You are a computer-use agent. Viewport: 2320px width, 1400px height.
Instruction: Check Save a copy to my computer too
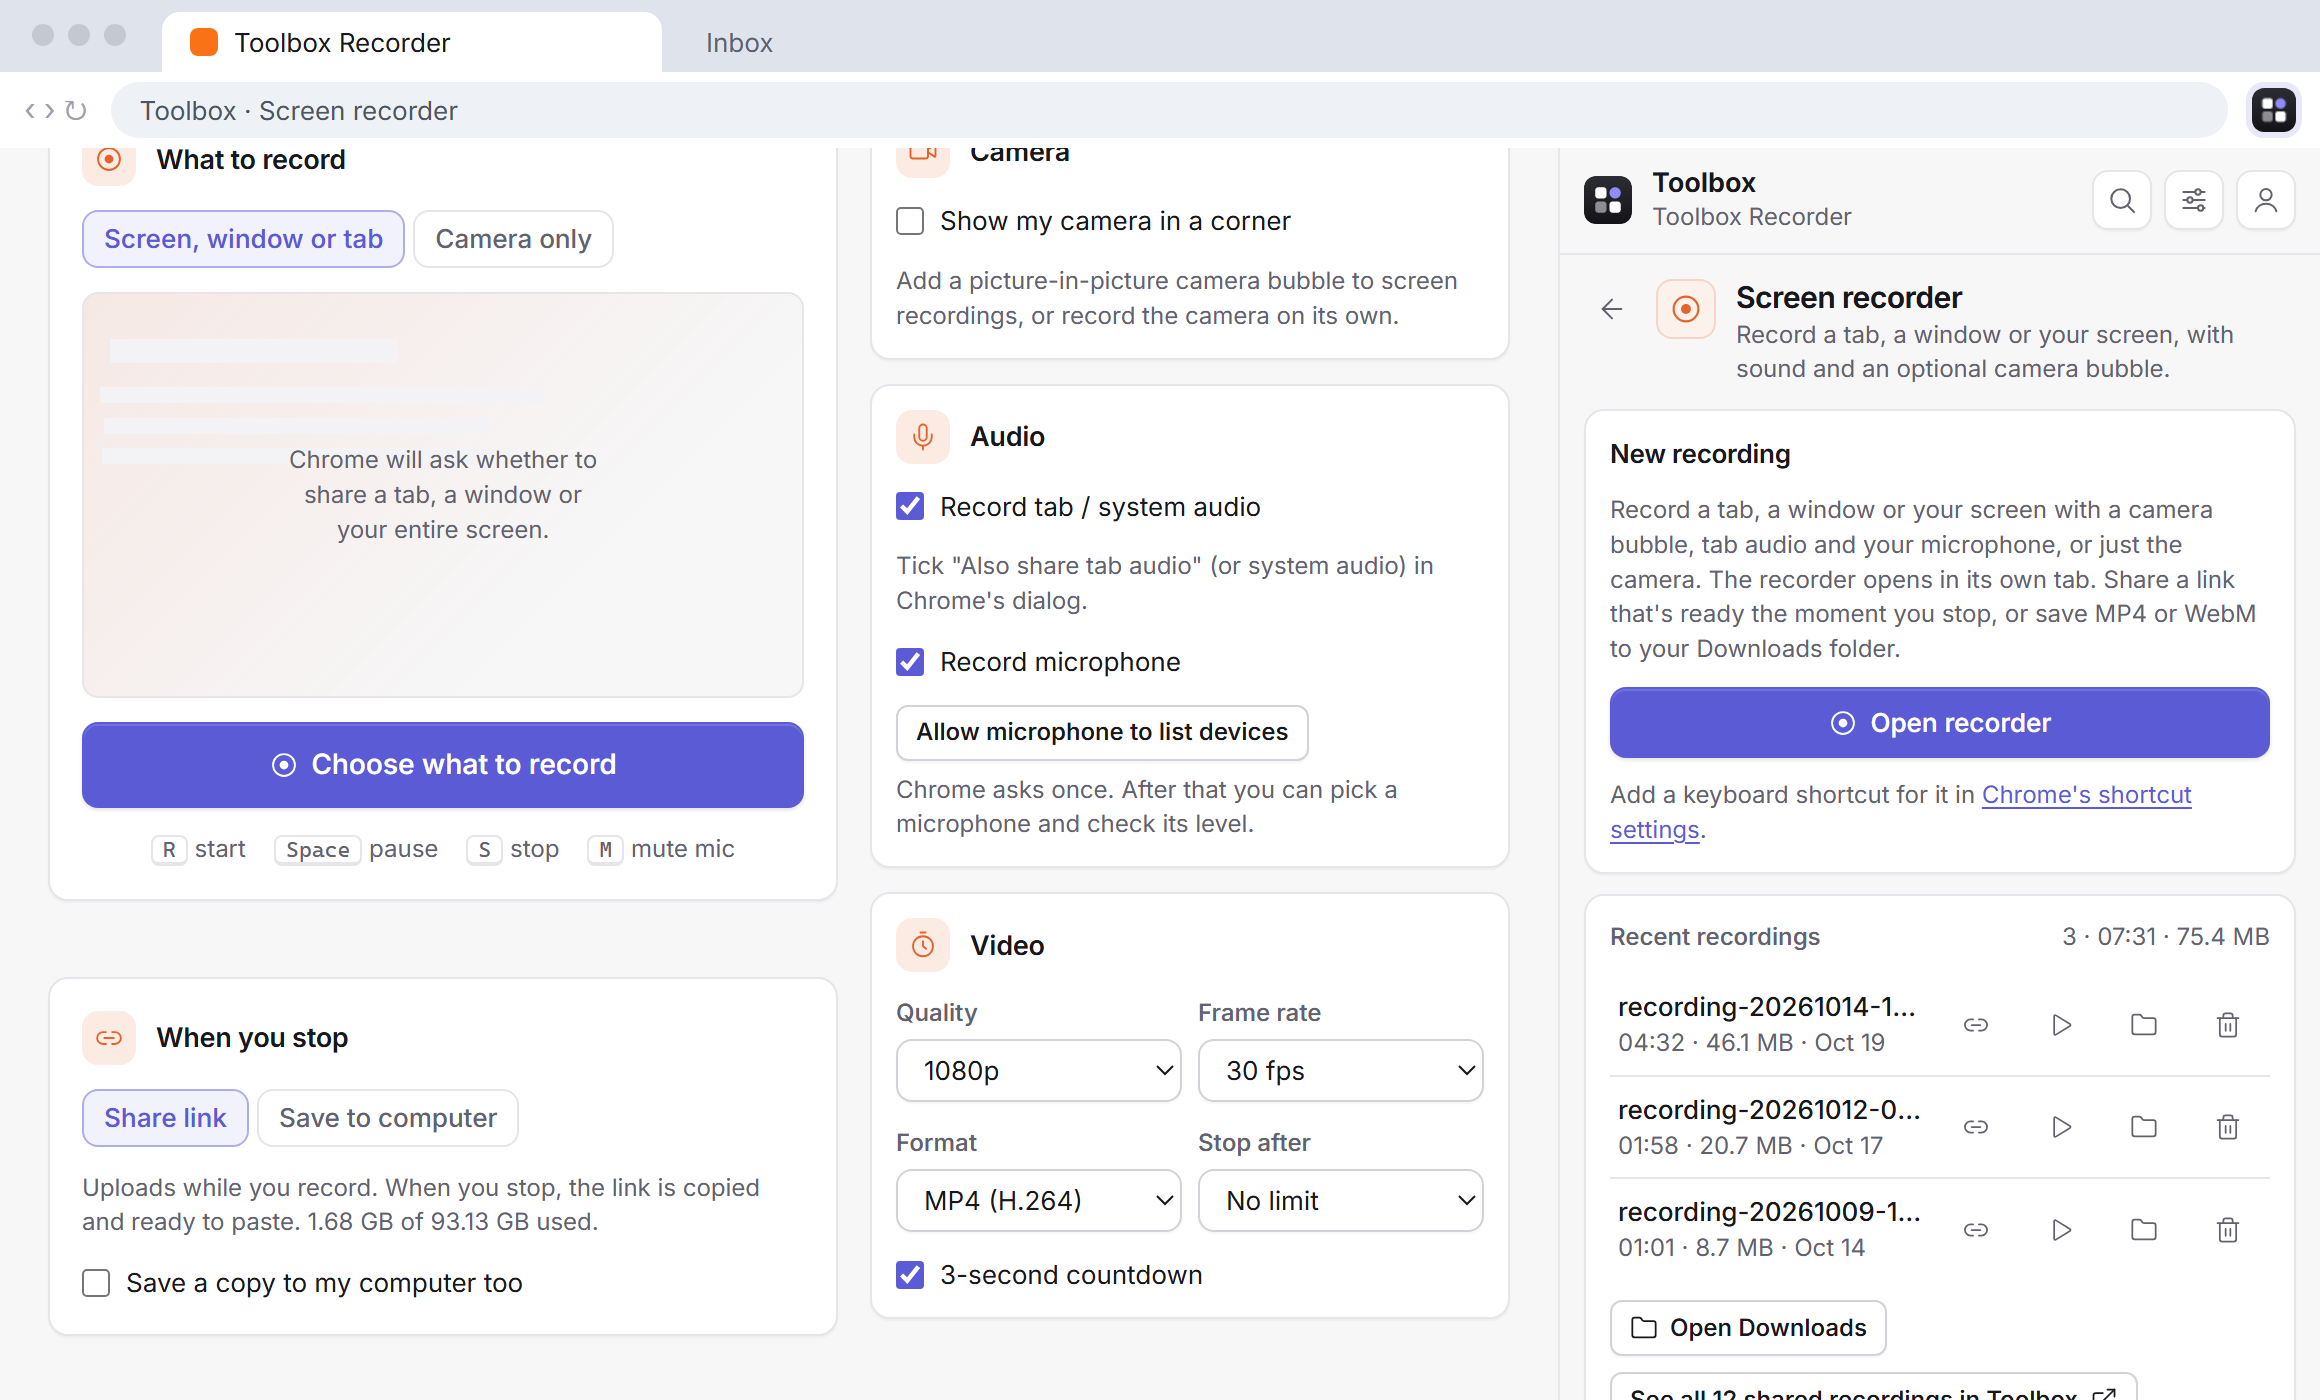click(96, 1283)
